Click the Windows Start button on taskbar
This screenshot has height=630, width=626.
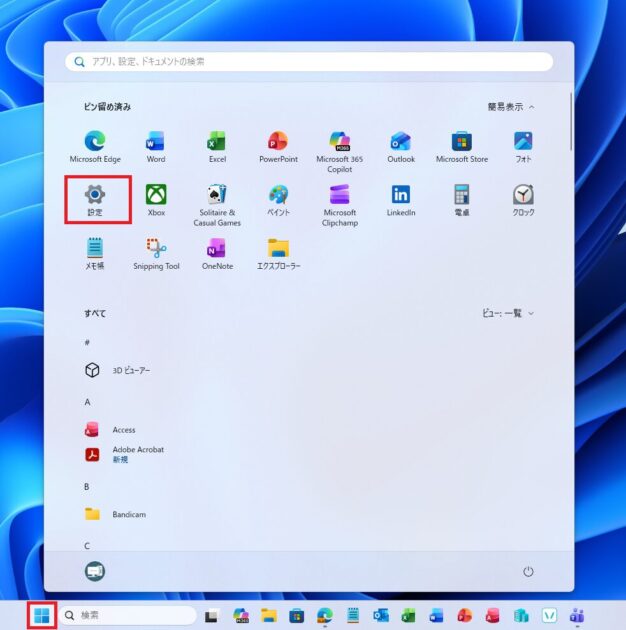click(x=42, y=615)
